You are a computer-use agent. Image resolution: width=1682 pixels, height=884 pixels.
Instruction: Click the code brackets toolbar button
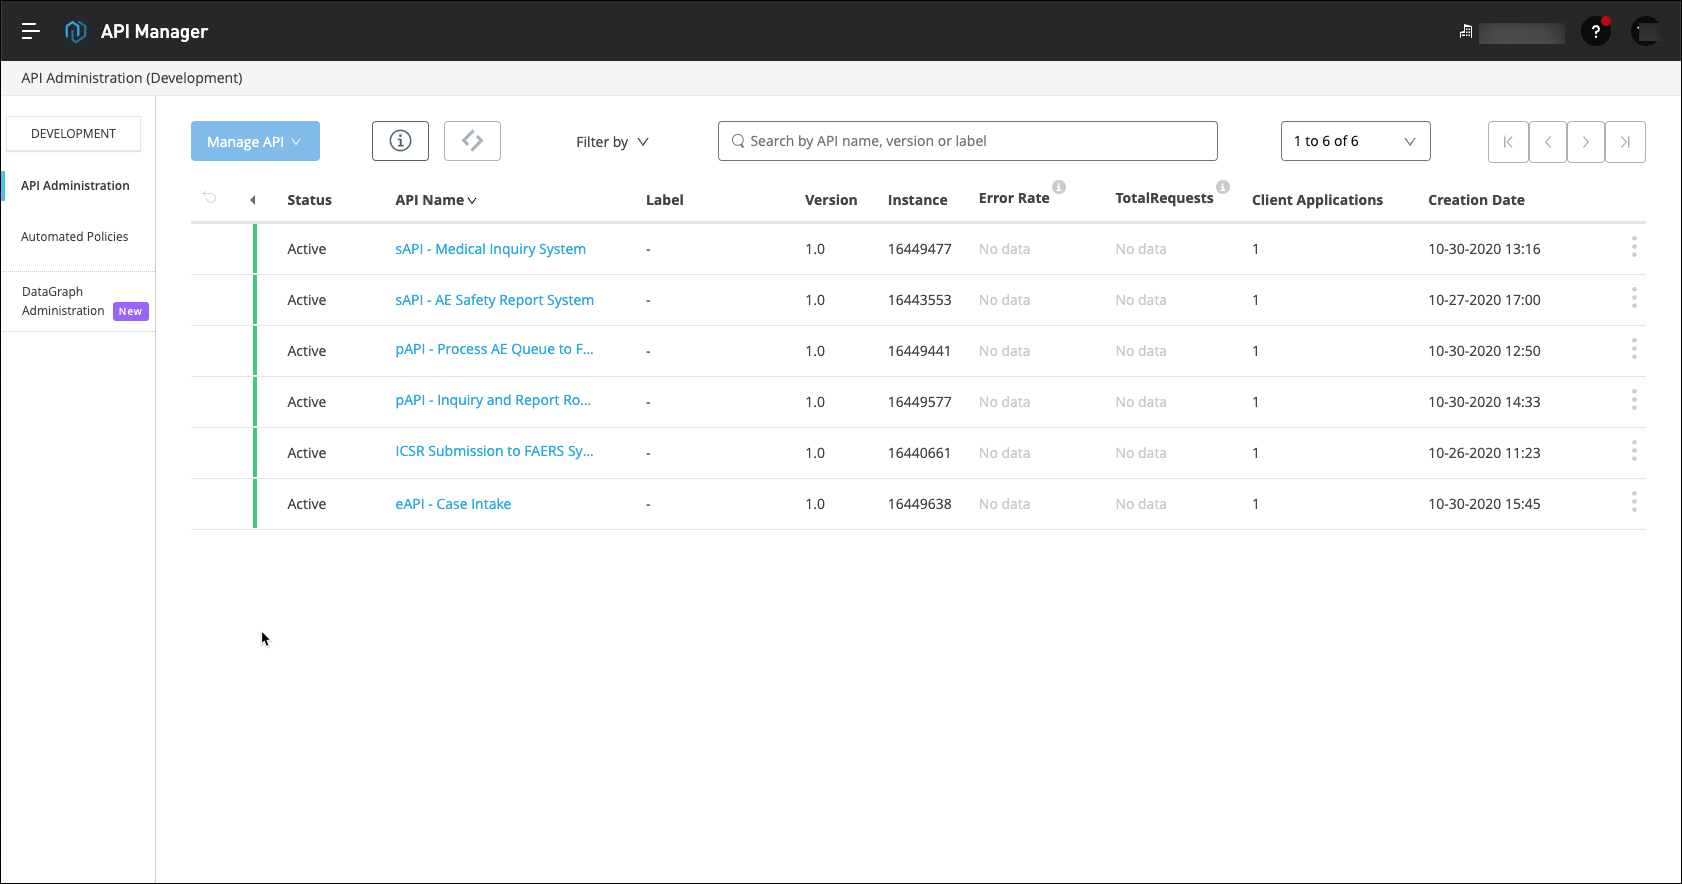click(x=472, y=141)
